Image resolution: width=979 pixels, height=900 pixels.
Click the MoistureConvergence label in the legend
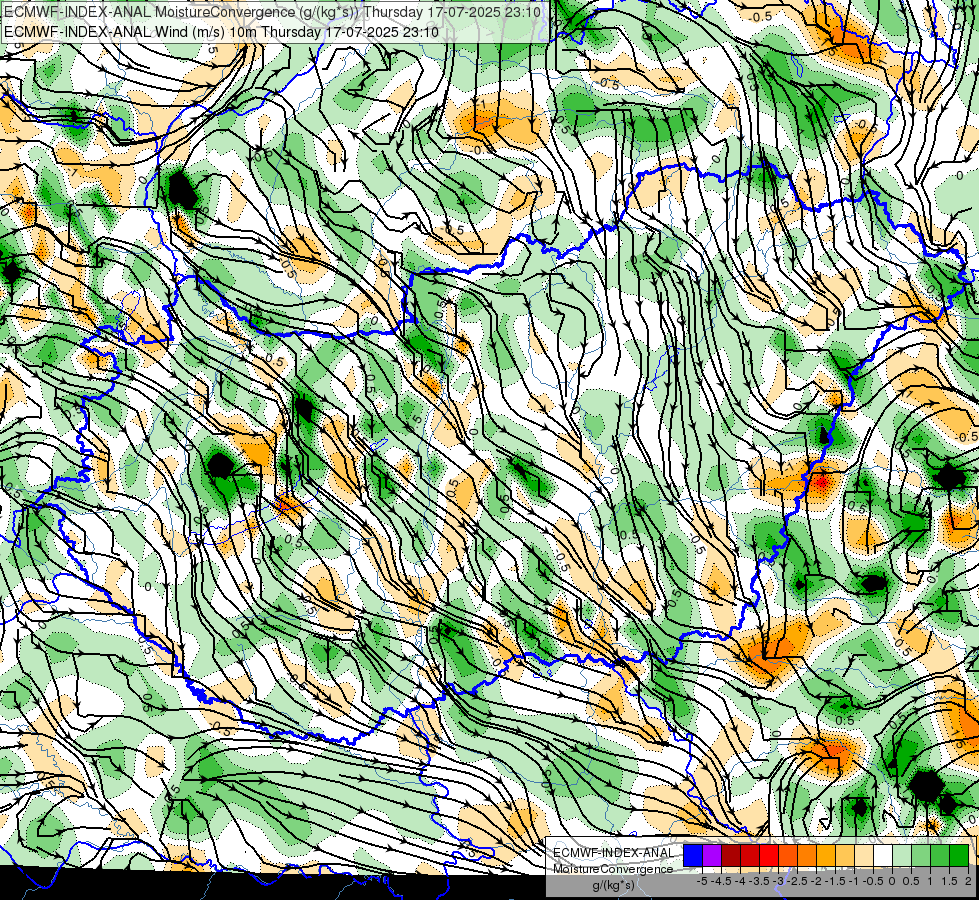point(613,869)
